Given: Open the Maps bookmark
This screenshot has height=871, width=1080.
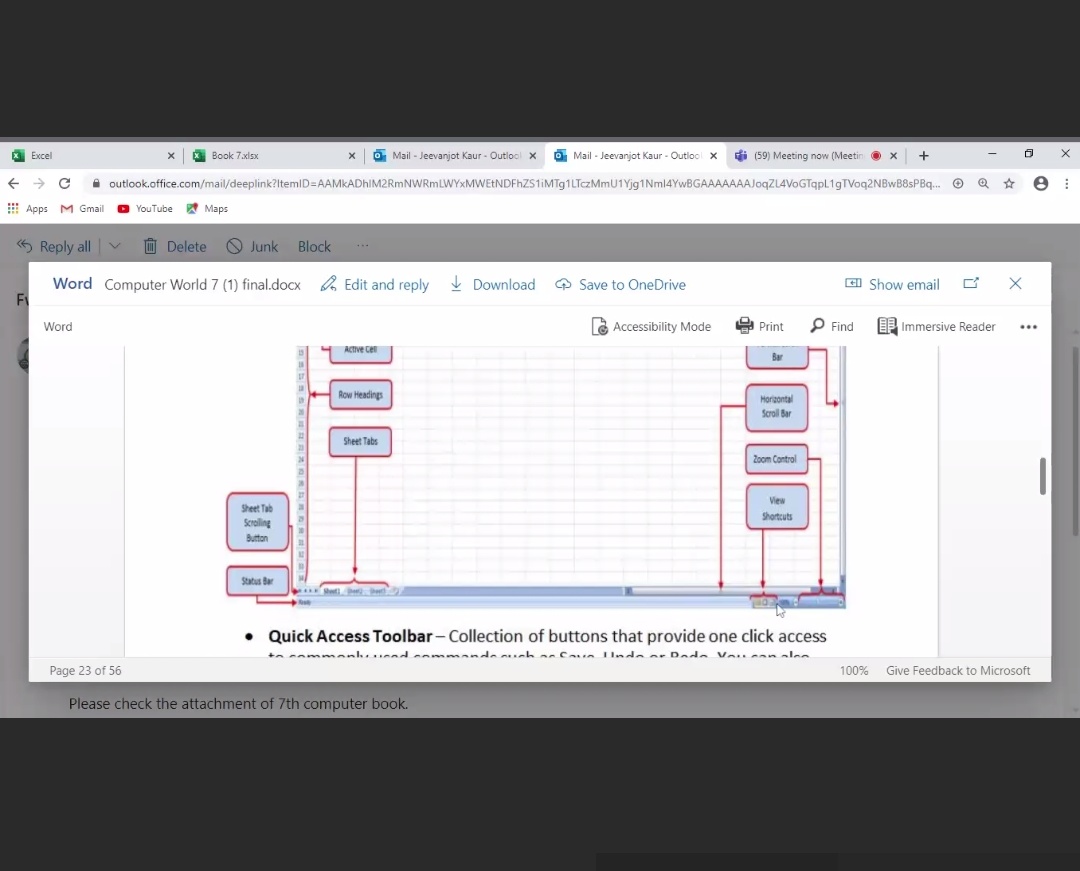Looking at the screenshot, I should [x=207, y=209].
